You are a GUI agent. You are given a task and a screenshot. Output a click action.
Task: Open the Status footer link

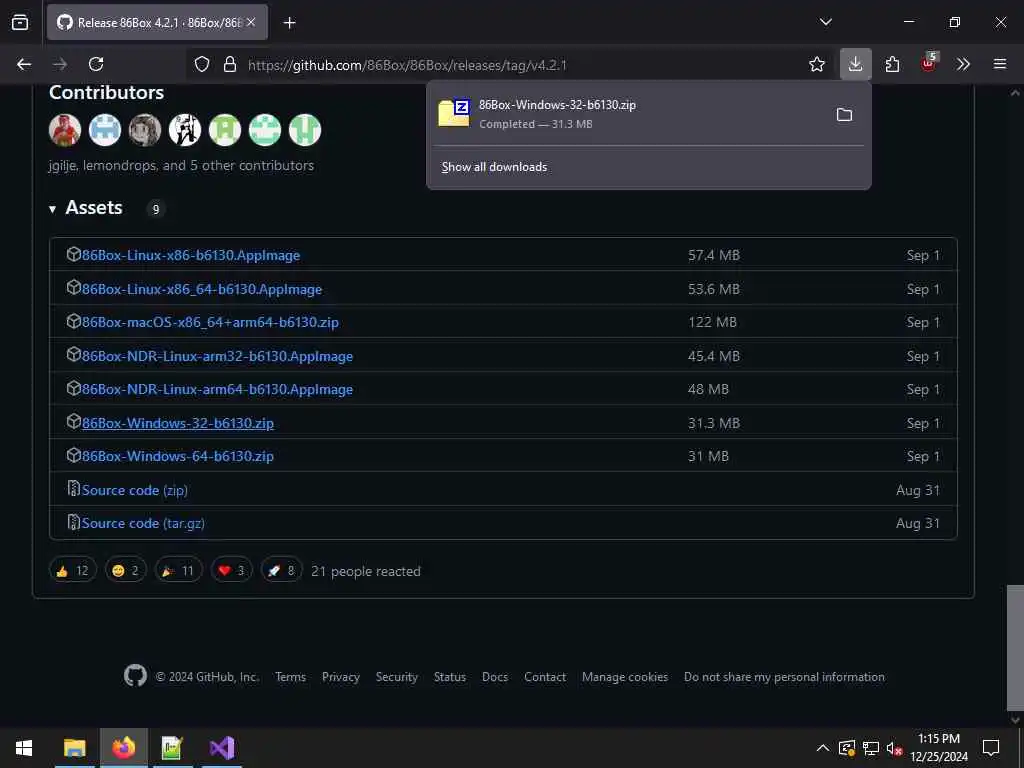tap(450, 677)
